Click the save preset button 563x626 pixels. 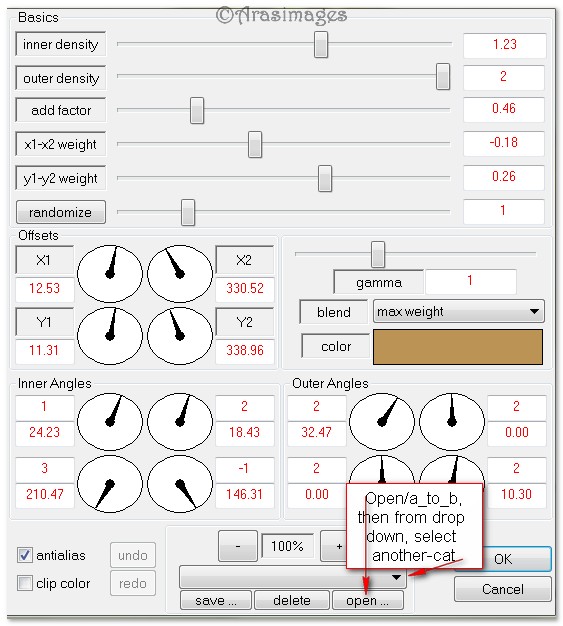click(x=216, y=600)
